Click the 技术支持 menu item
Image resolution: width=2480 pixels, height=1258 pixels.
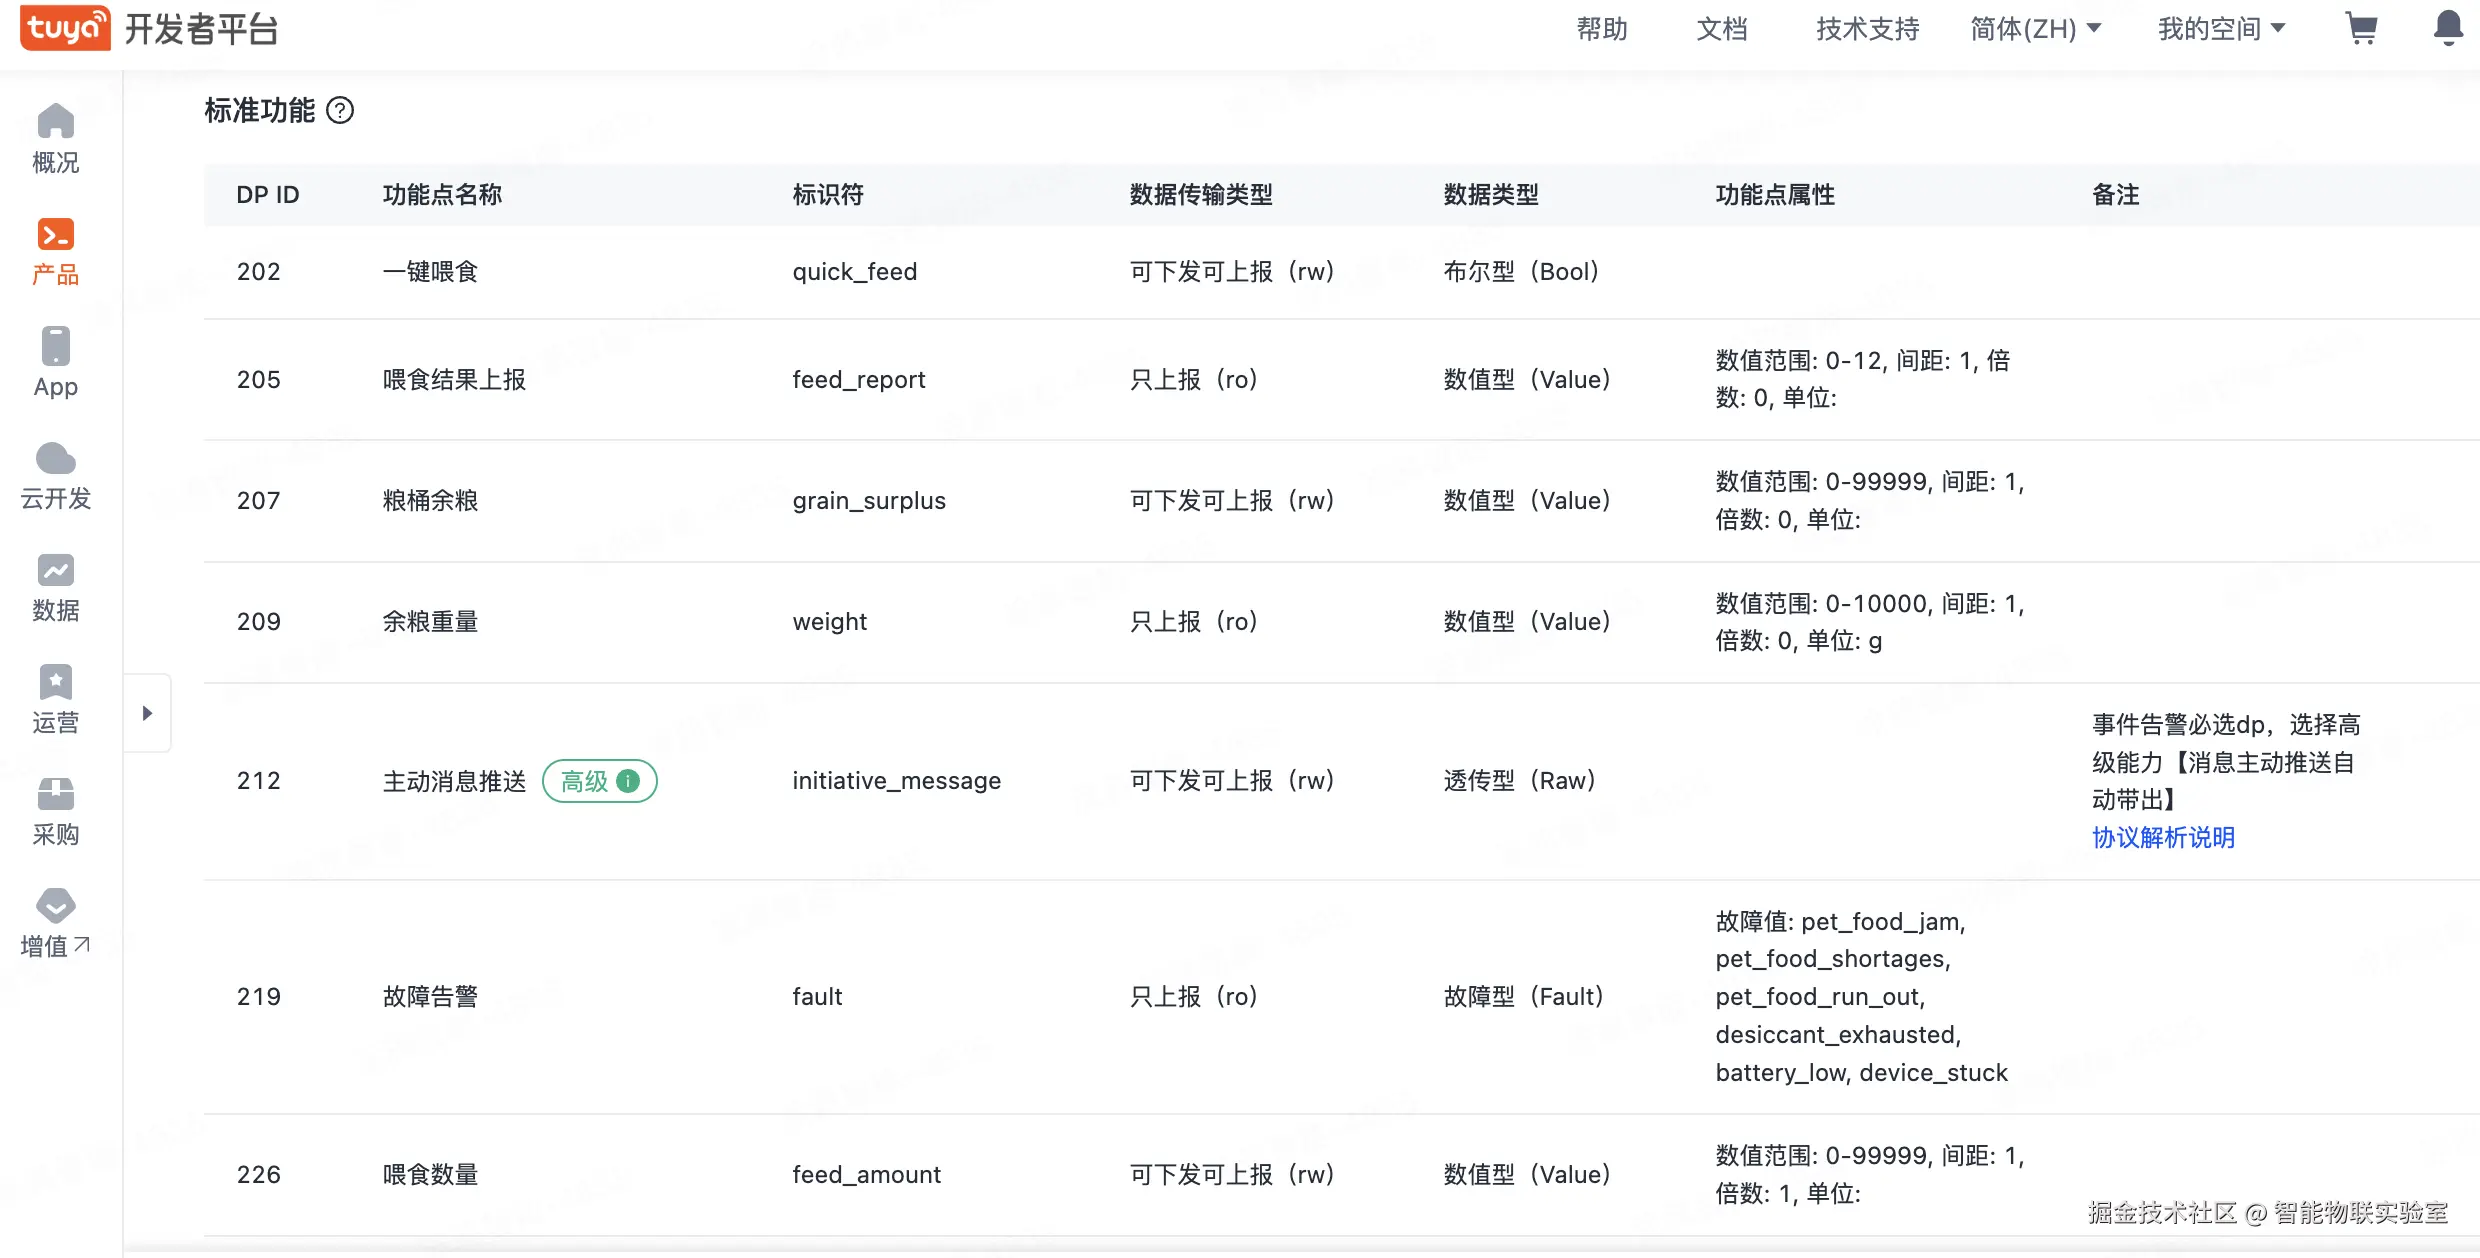click(1867, 29)
